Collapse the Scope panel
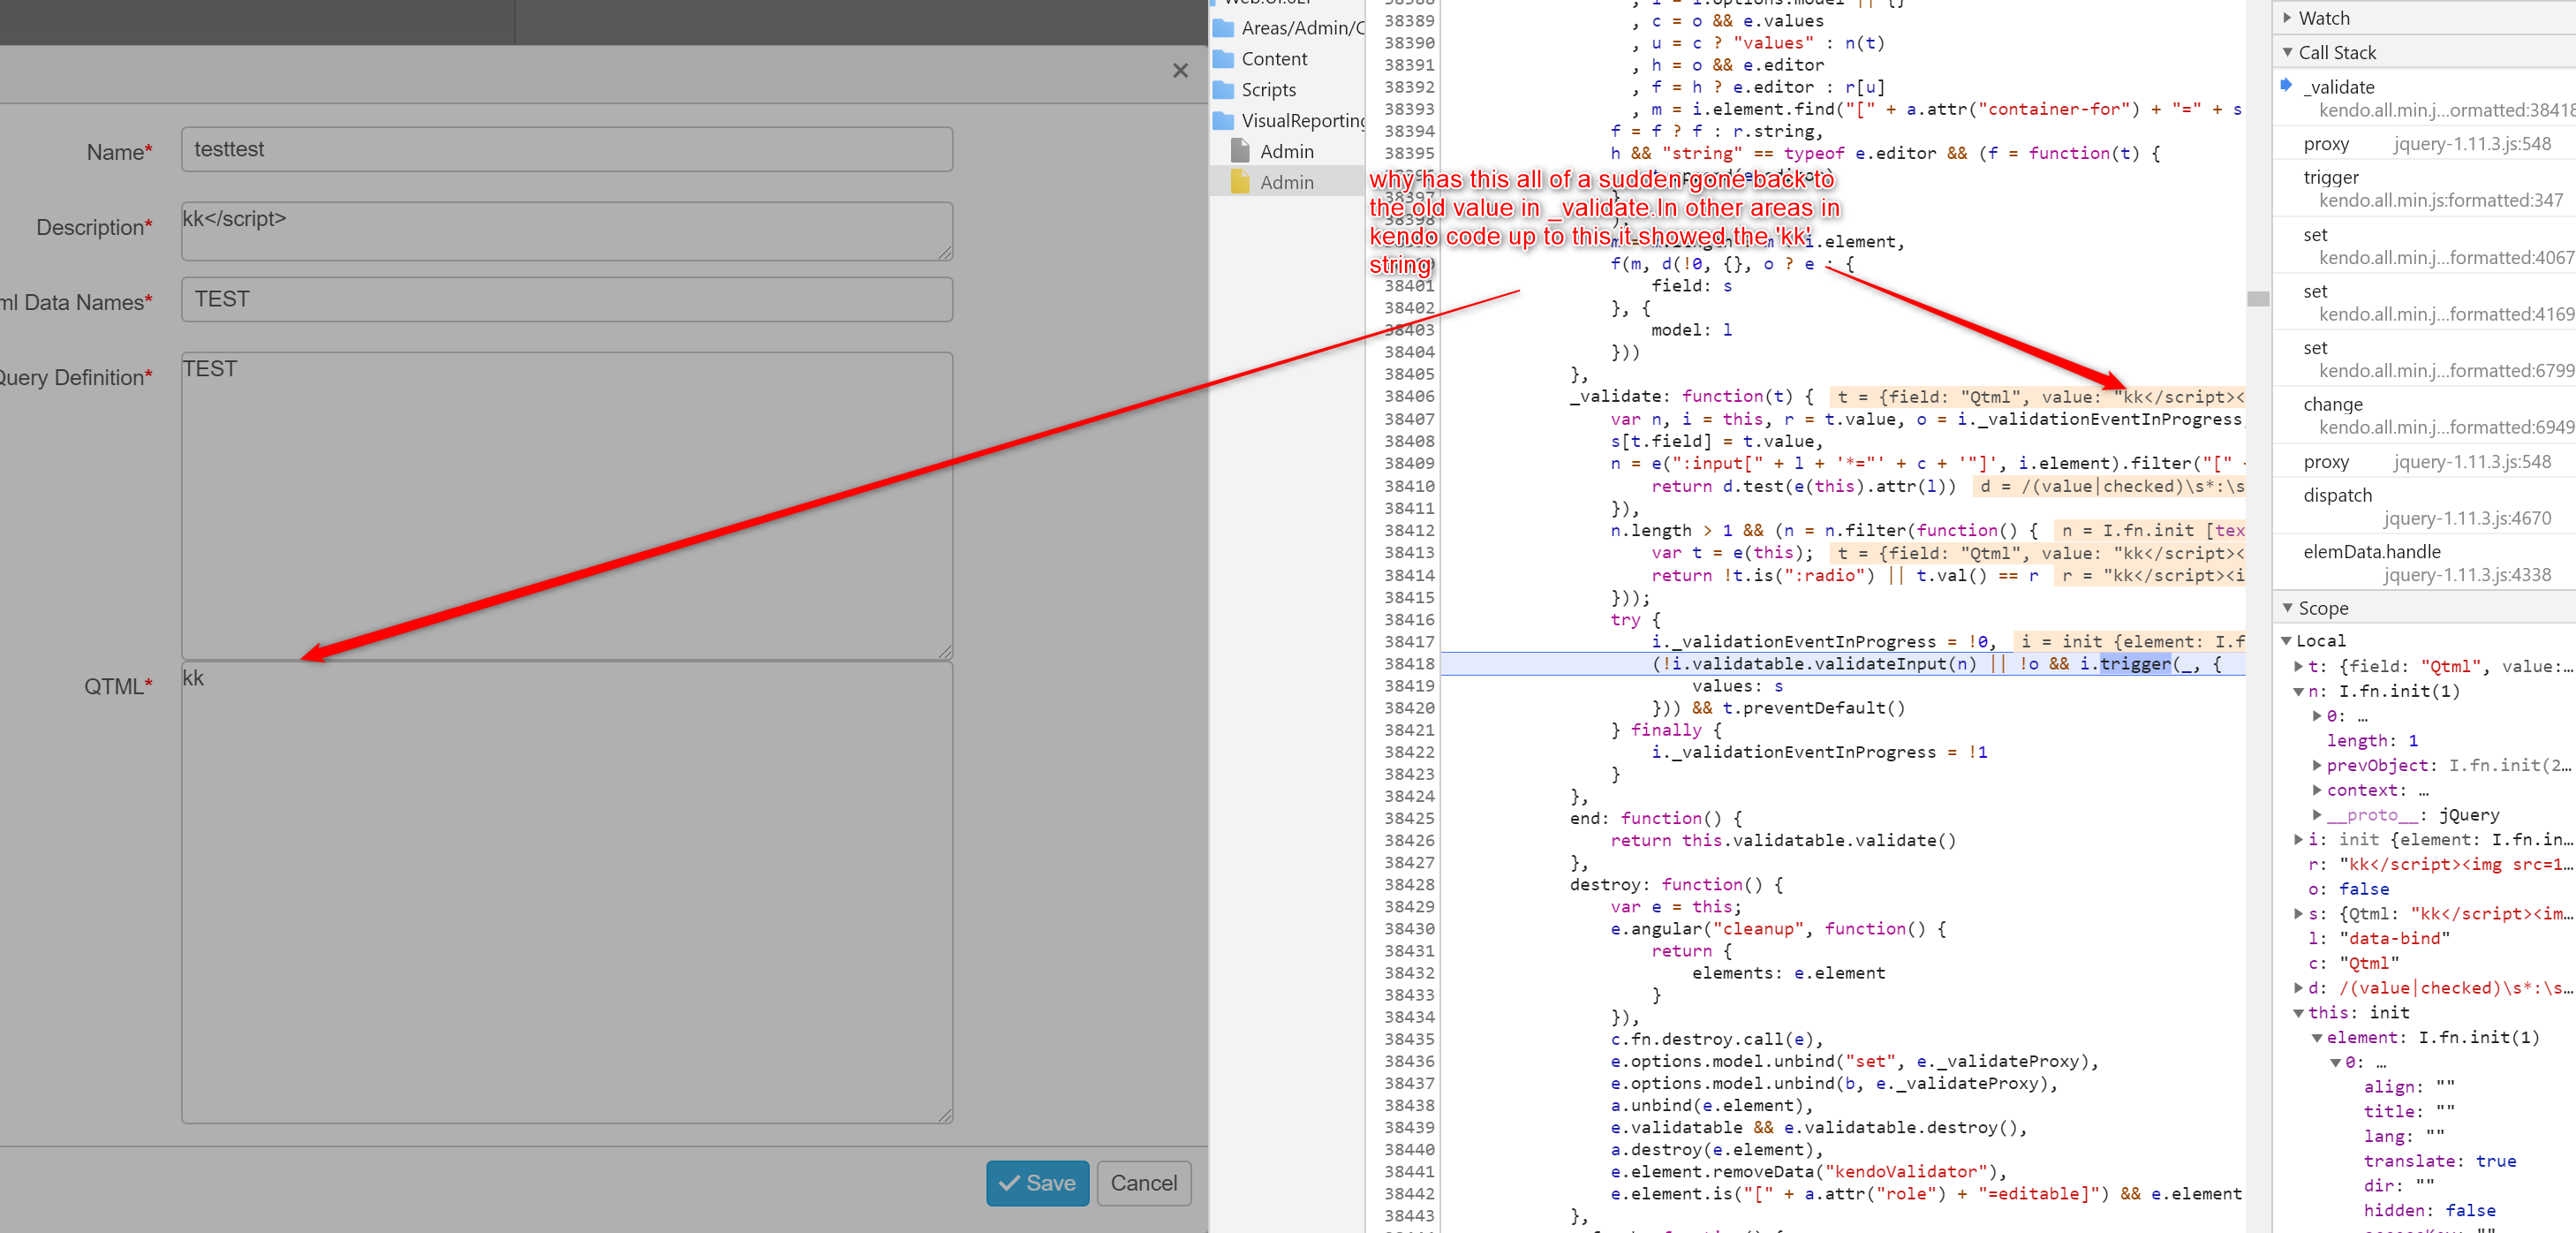The width and height of the screenshot is (2576, 1233). coord(2287,607)
